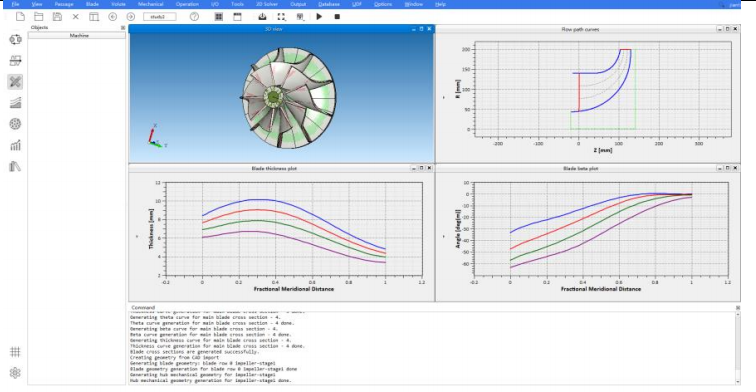
Task: Click the impeller model in the 3D view
Action: (288, 97)
